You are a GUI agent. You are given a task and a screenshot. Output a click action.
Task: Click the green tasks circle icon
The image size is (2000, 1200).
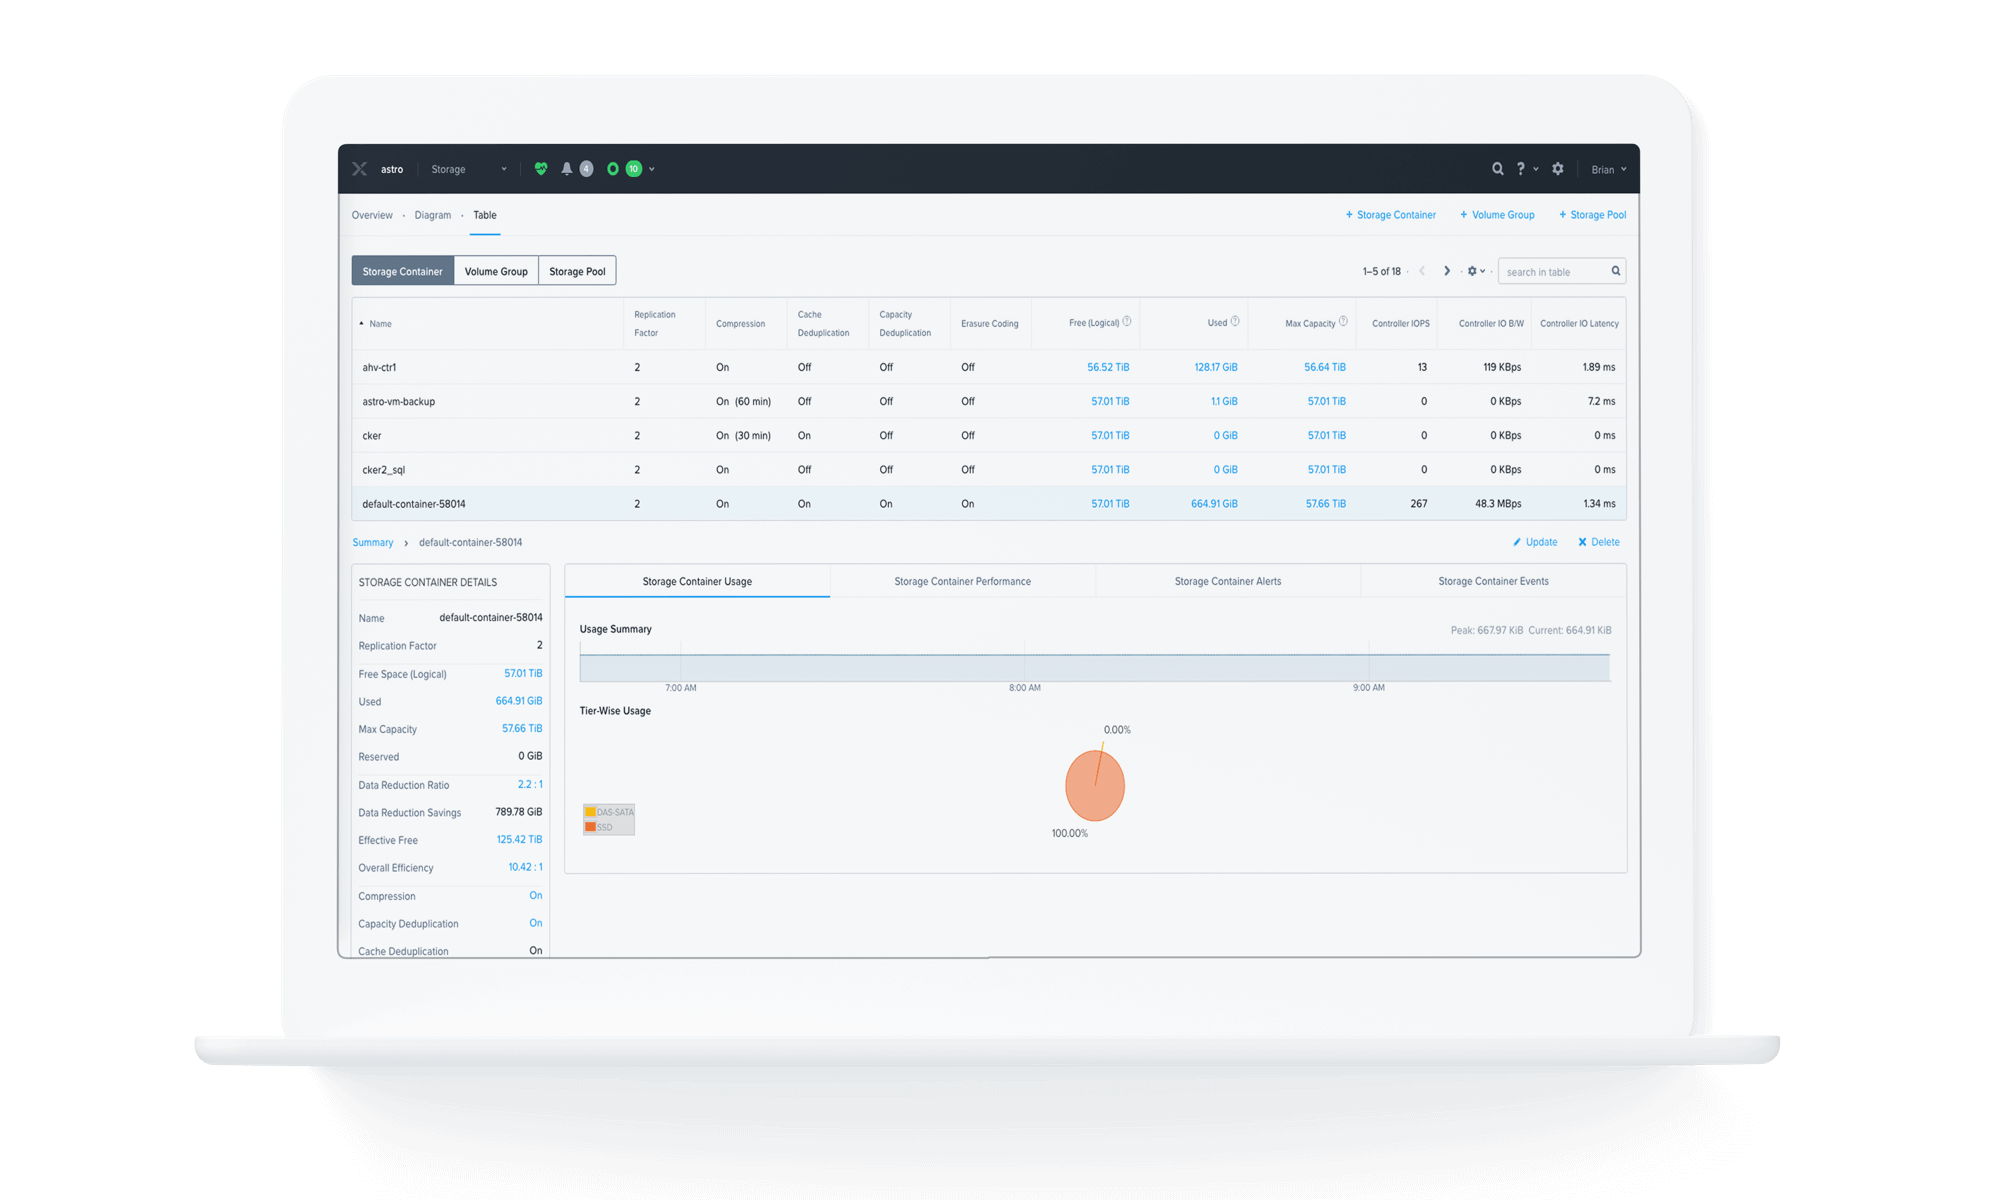click(x=613, y=169)
